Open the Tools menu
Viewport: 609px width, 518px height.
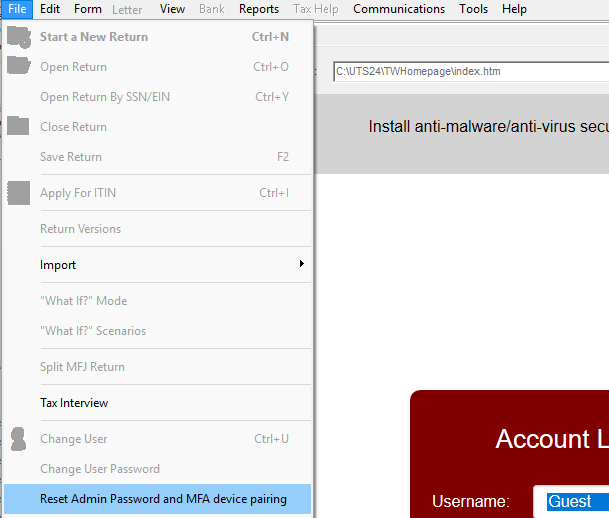point(474,9)
